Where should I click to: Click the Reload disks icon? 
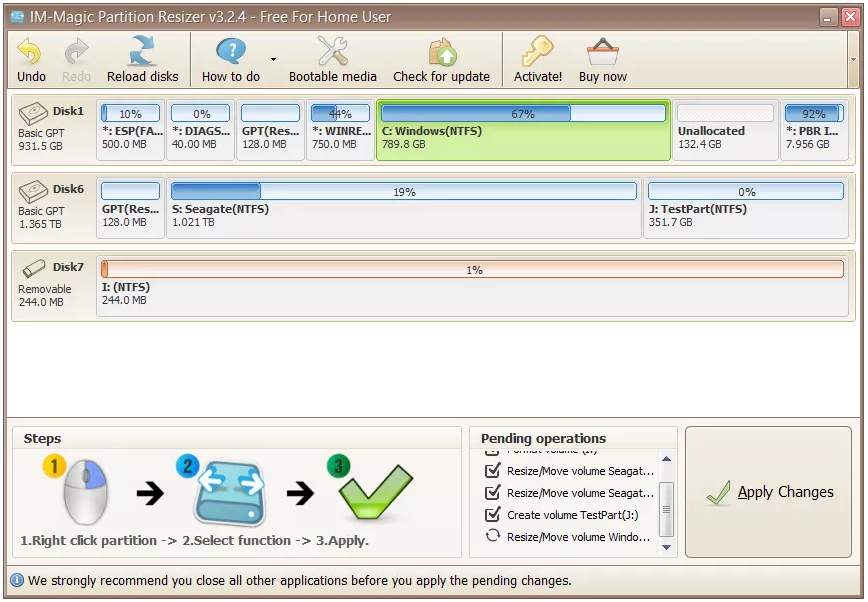[142, 52]
